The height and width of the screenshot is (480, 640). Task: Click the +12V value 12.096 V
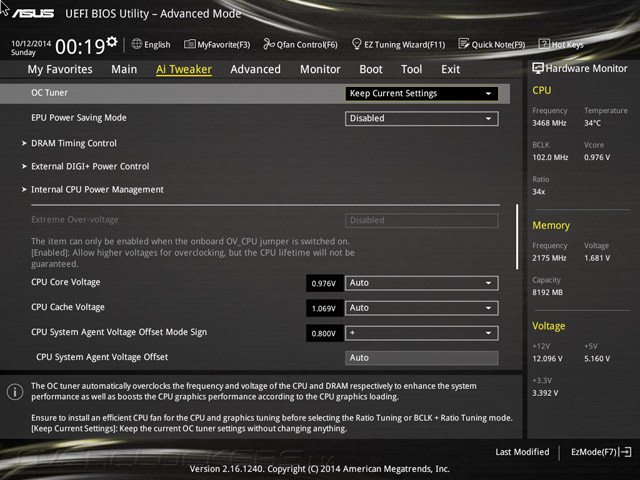click(x=547, y=358)
